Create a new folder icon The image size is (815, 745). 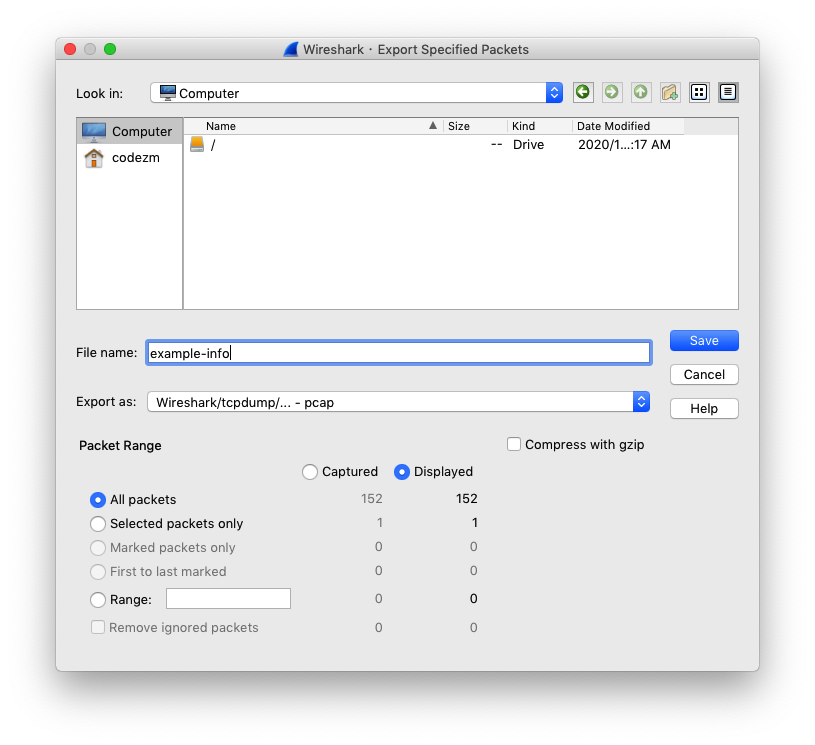(670, 92)
